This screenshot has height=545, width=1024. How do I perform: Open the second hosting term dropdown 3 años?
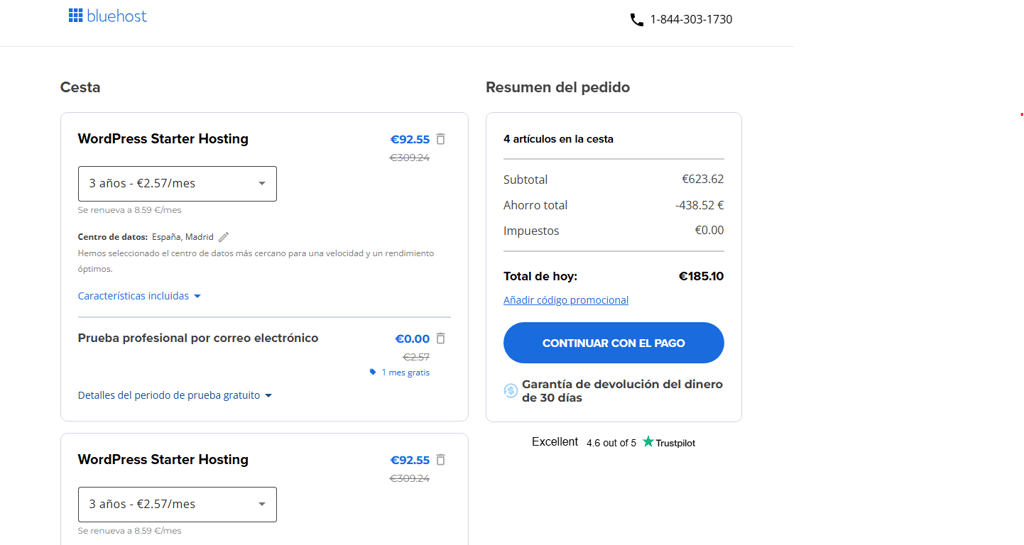177,504
